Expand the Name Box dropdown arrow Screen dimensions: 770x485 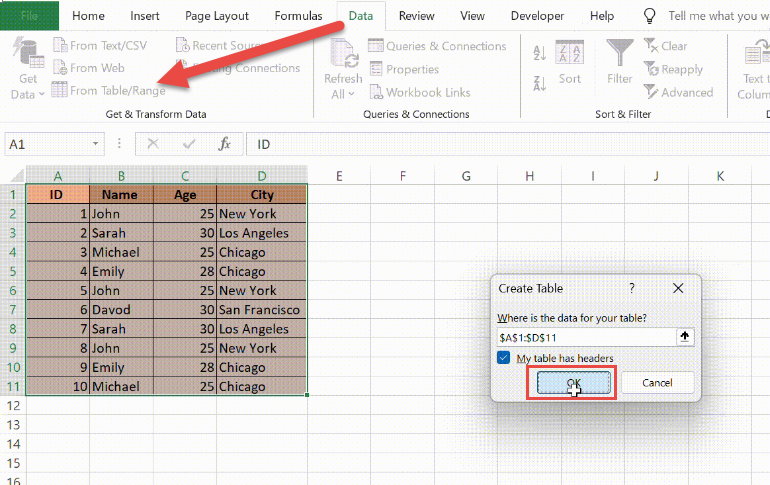click(x=95, y=144)
